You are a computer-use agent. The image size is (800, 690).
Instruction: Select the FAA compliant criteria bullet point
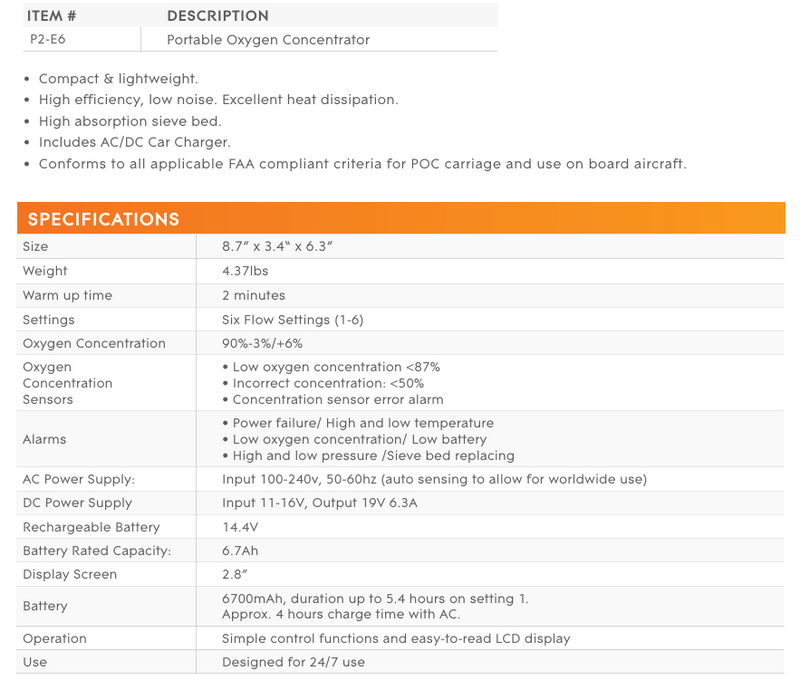[362, 164]
